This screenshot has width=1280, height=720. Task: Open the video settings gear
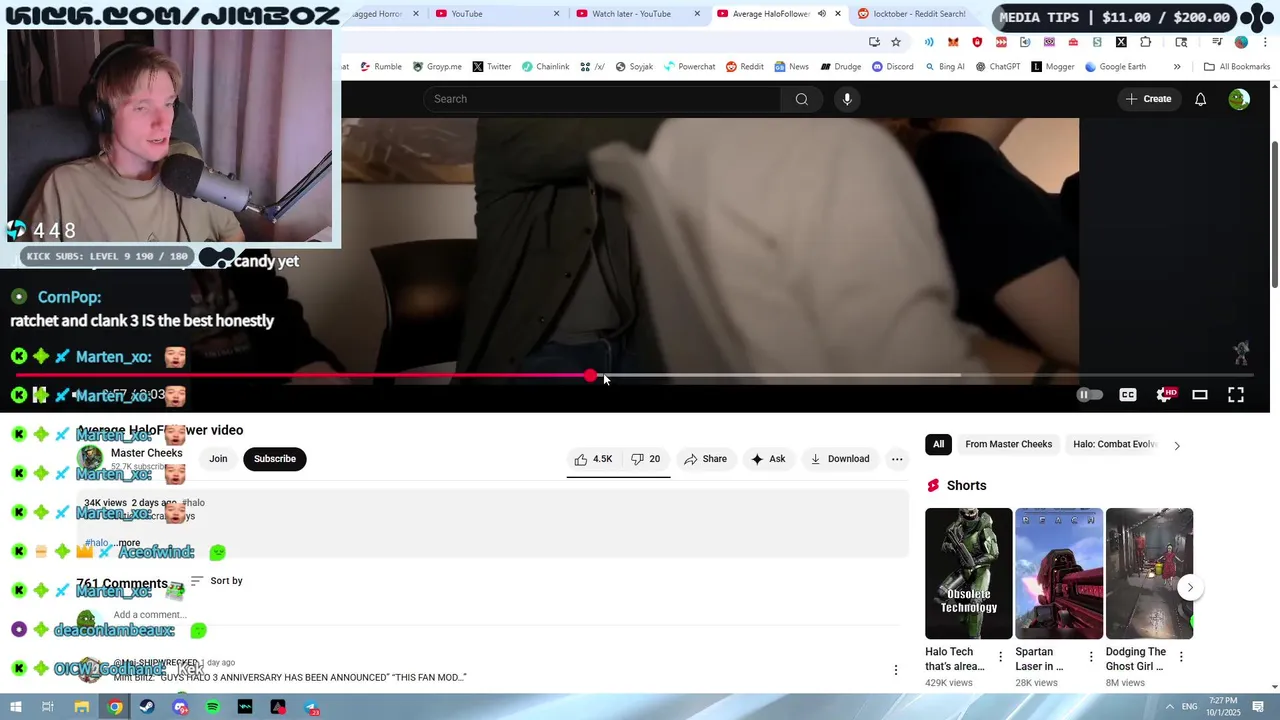1165,395
